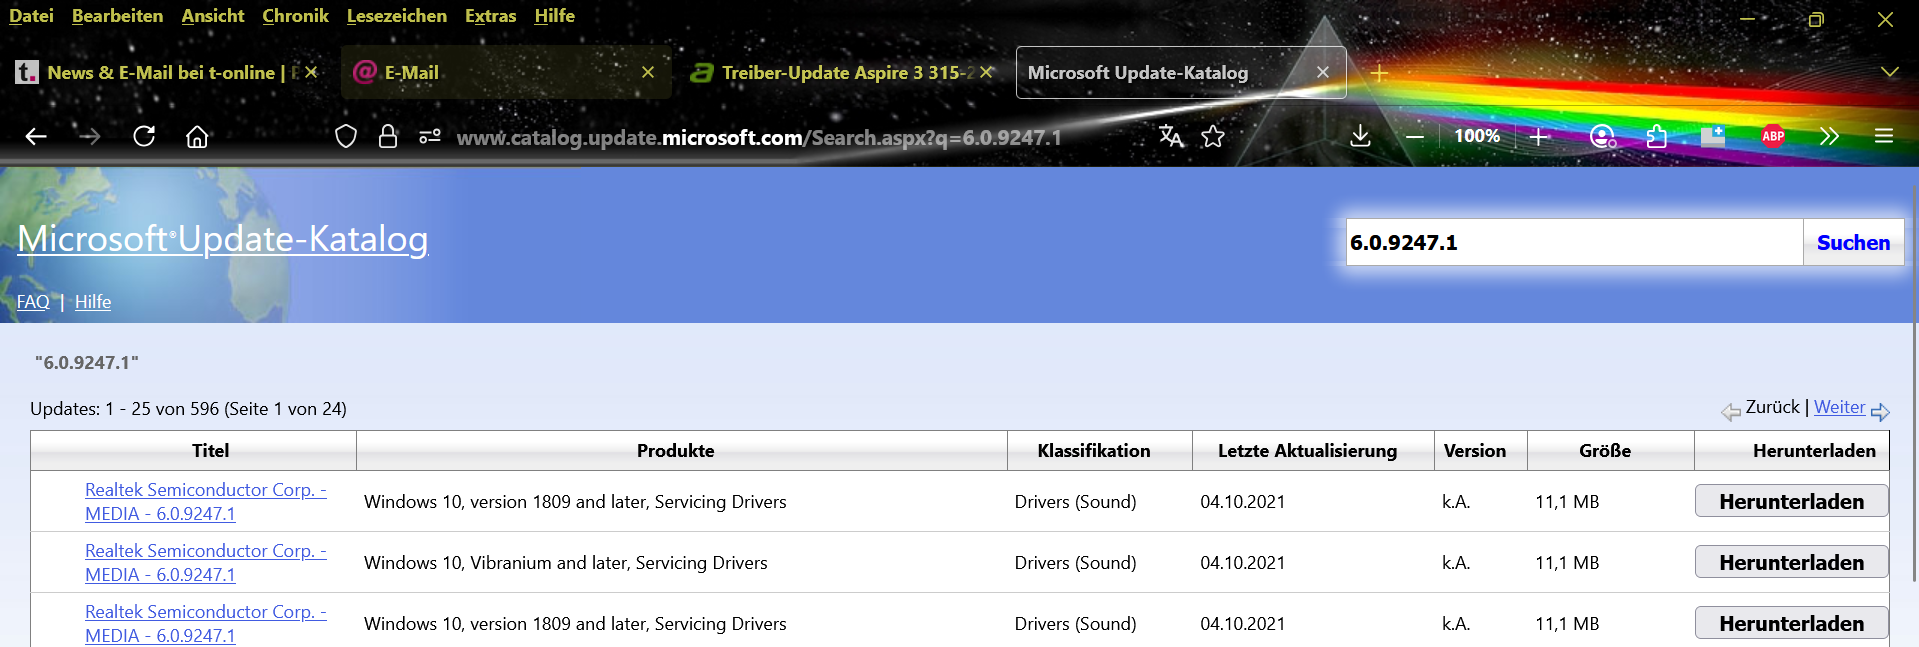This screenshot has width=1919, height=647.
Task: Focus the browser address bar URL
Action: pyautogui.click(x=759, y=137)
